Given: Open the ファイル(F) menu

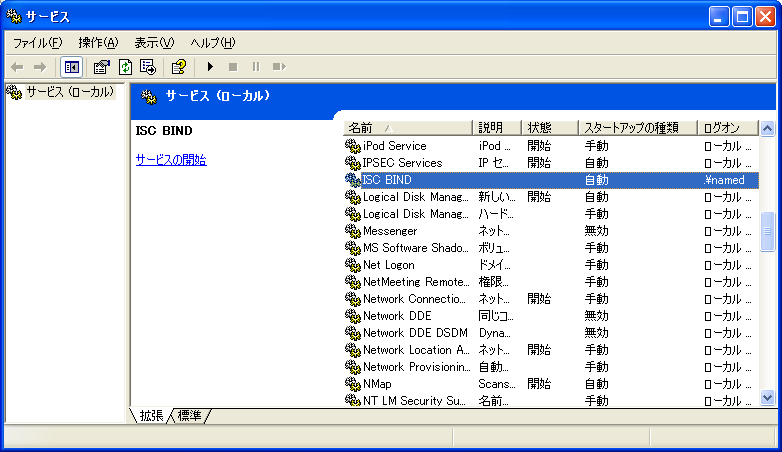Looking at the screenshot, I should coord(37,43).
